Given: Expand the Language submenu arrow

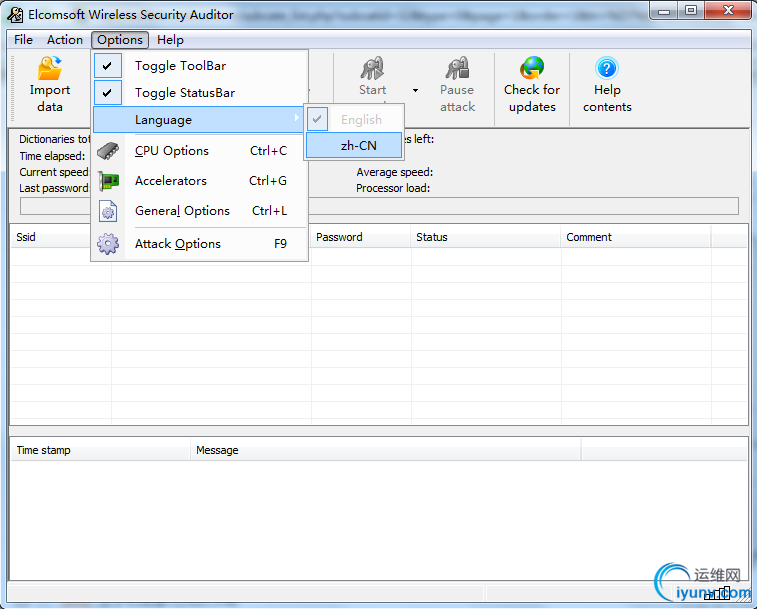Looking at the screenshot, I should click(296, 118).
